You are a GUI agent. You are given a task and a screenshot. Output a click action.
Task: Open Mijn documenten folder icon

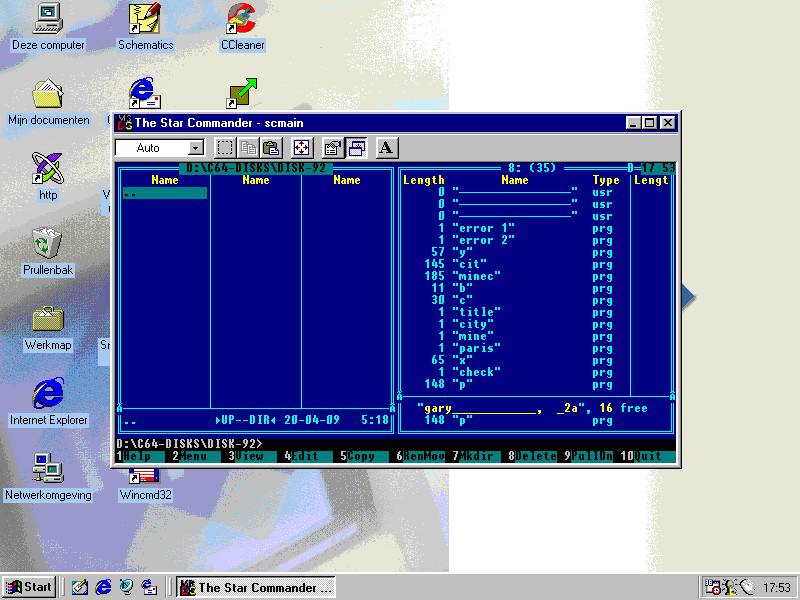(x=48, y=102)
